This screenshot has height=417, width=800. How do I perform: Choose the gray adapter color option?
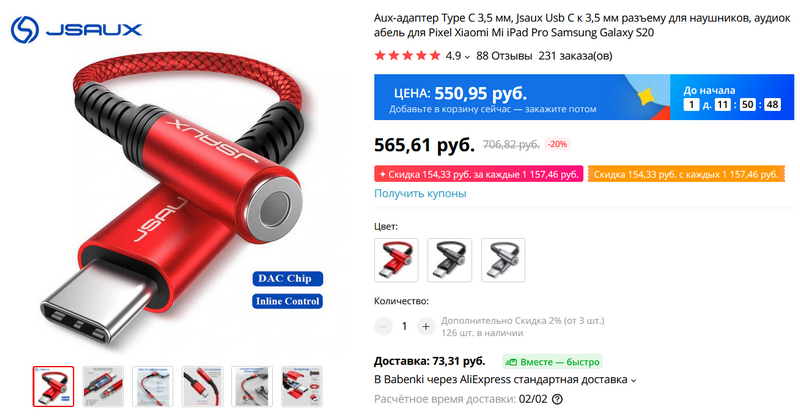[x=503, y=260]
